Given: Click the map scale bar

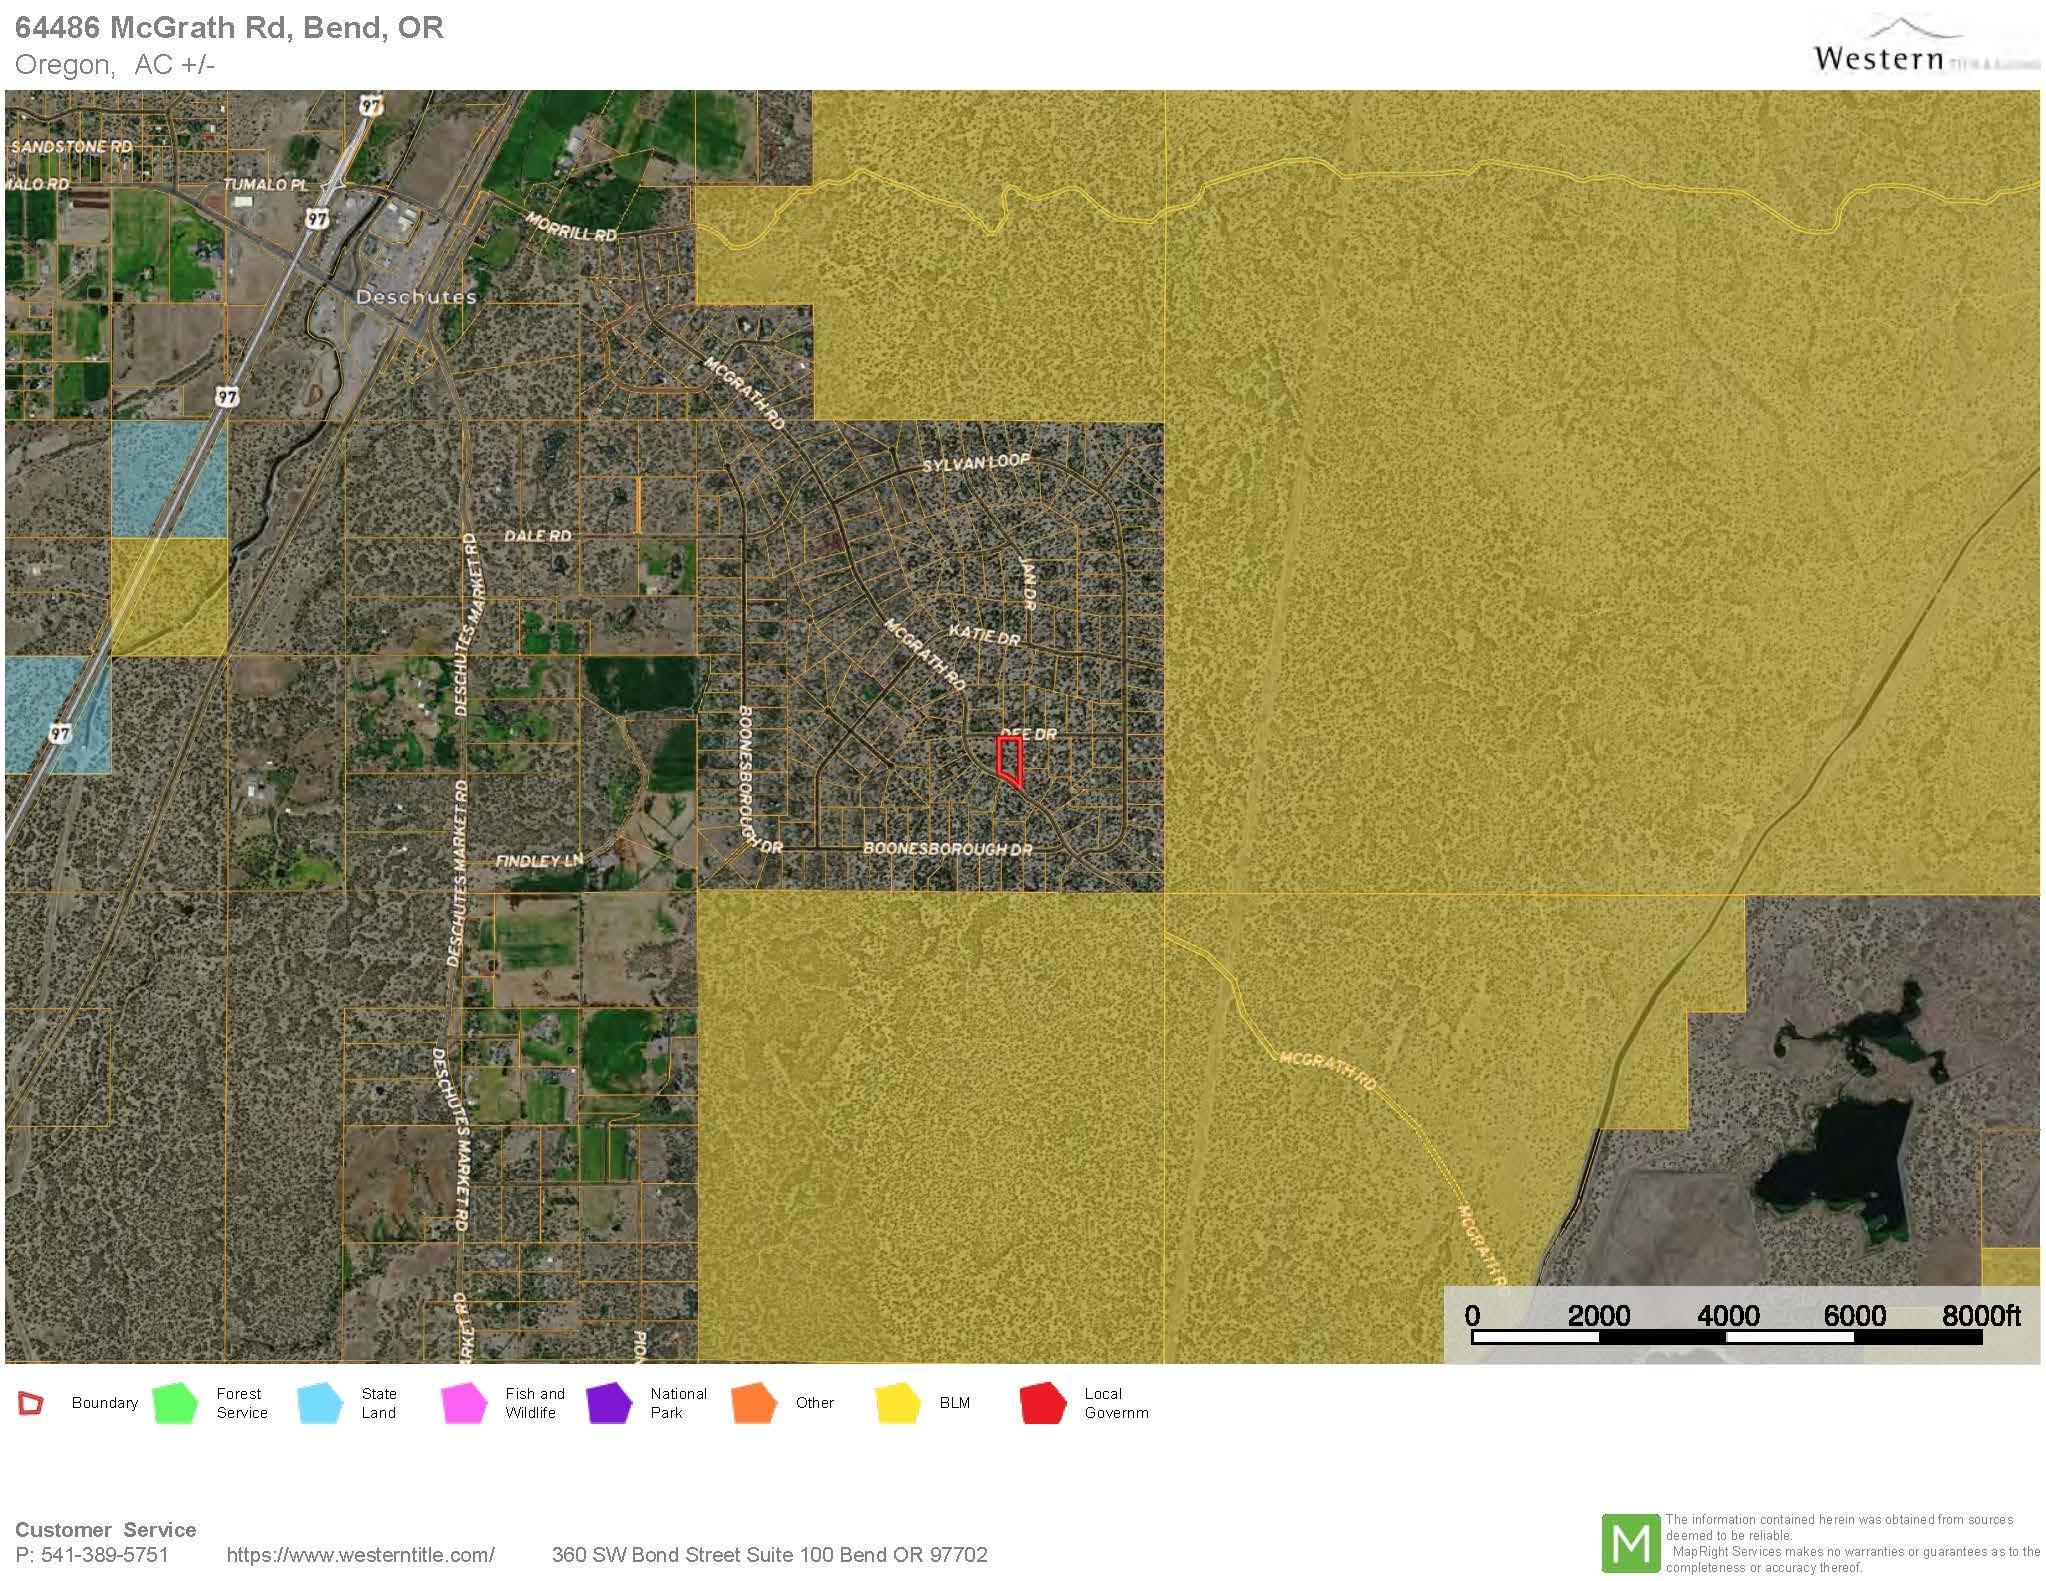Looking at the screenshot, I should pyautogui.click(x=1727, y=1336).
